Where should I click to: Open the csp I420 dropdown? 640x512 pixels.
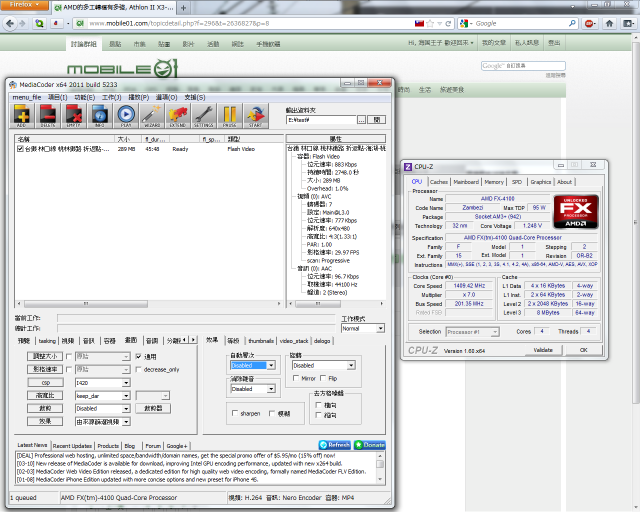click(x=103, y=383)
